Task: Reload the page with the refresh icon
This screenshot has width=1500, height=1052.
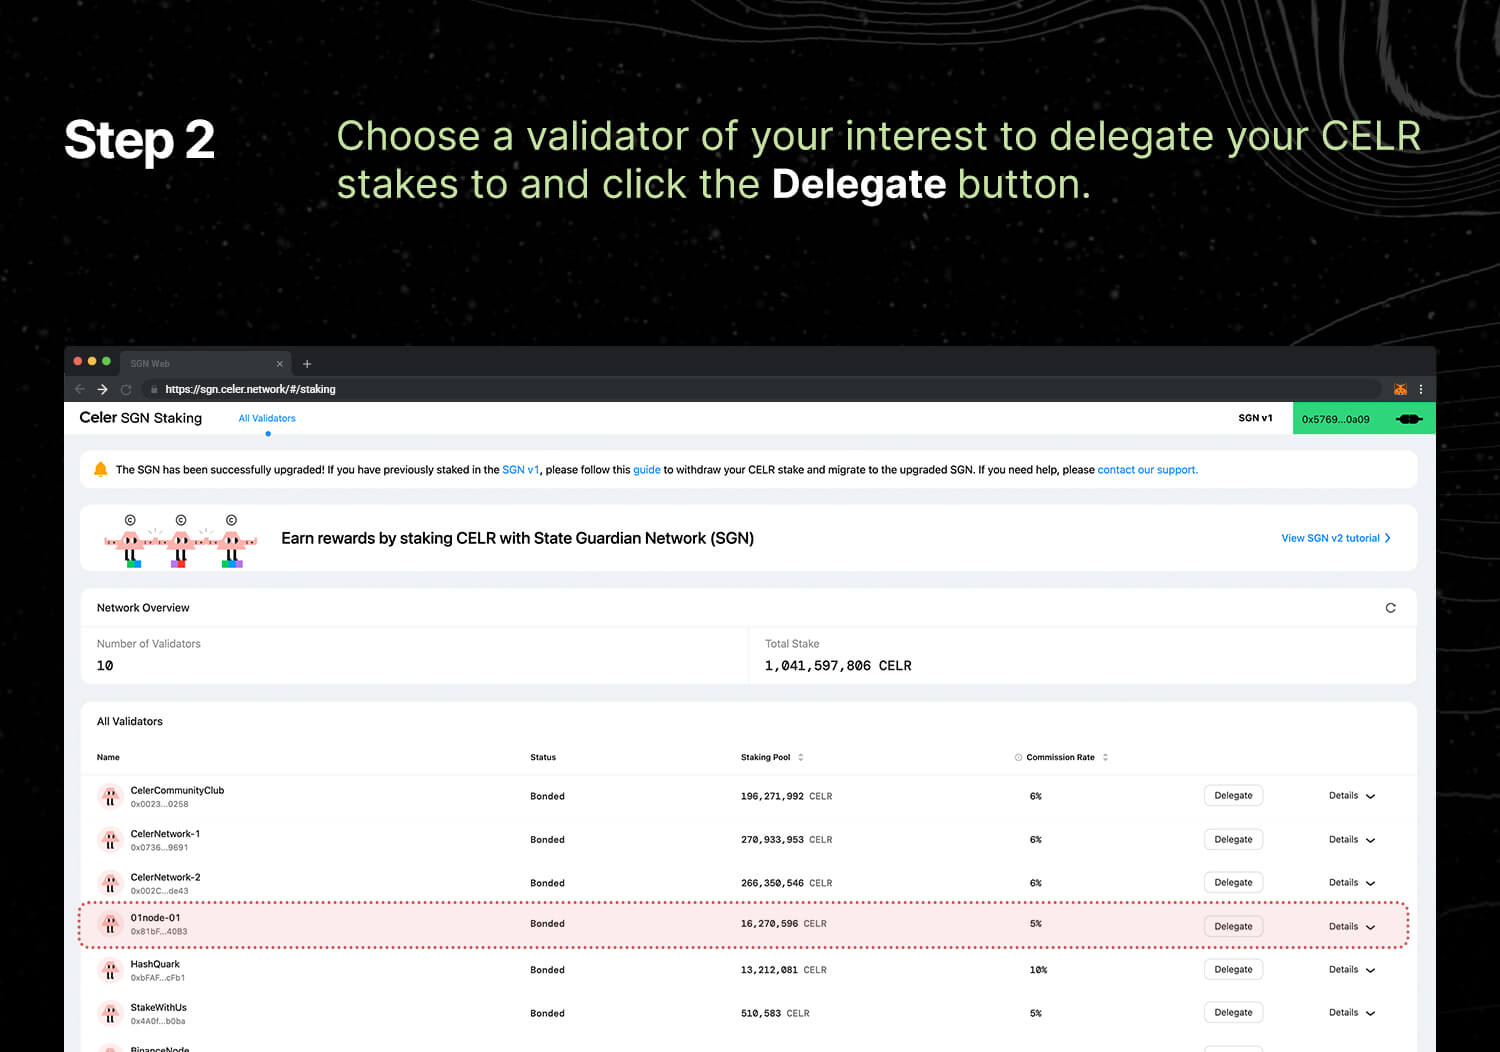Action: [x=126, y=389]
